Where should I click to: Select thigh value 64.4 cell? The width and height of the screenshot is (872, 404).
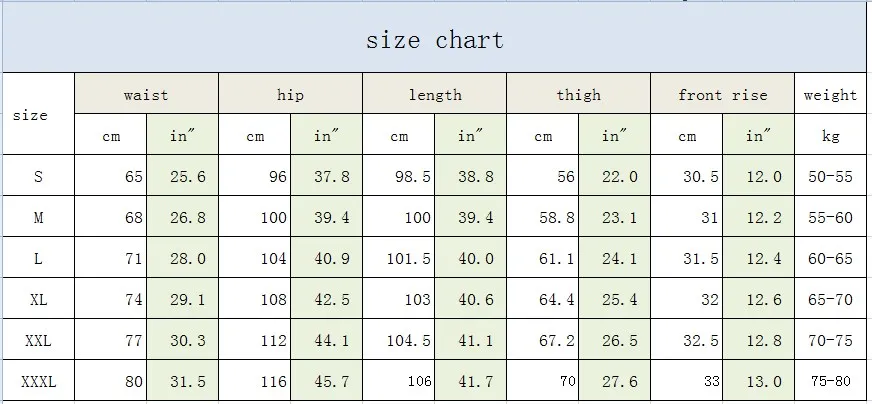coord(543,299)
